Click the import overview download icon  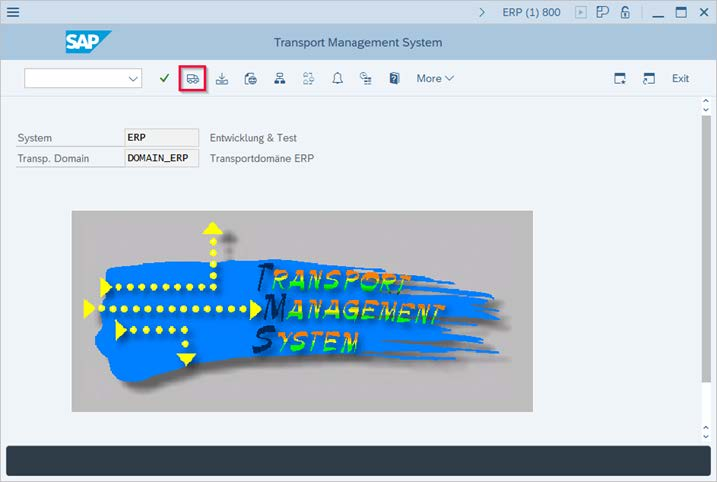[x=222, y=78]
